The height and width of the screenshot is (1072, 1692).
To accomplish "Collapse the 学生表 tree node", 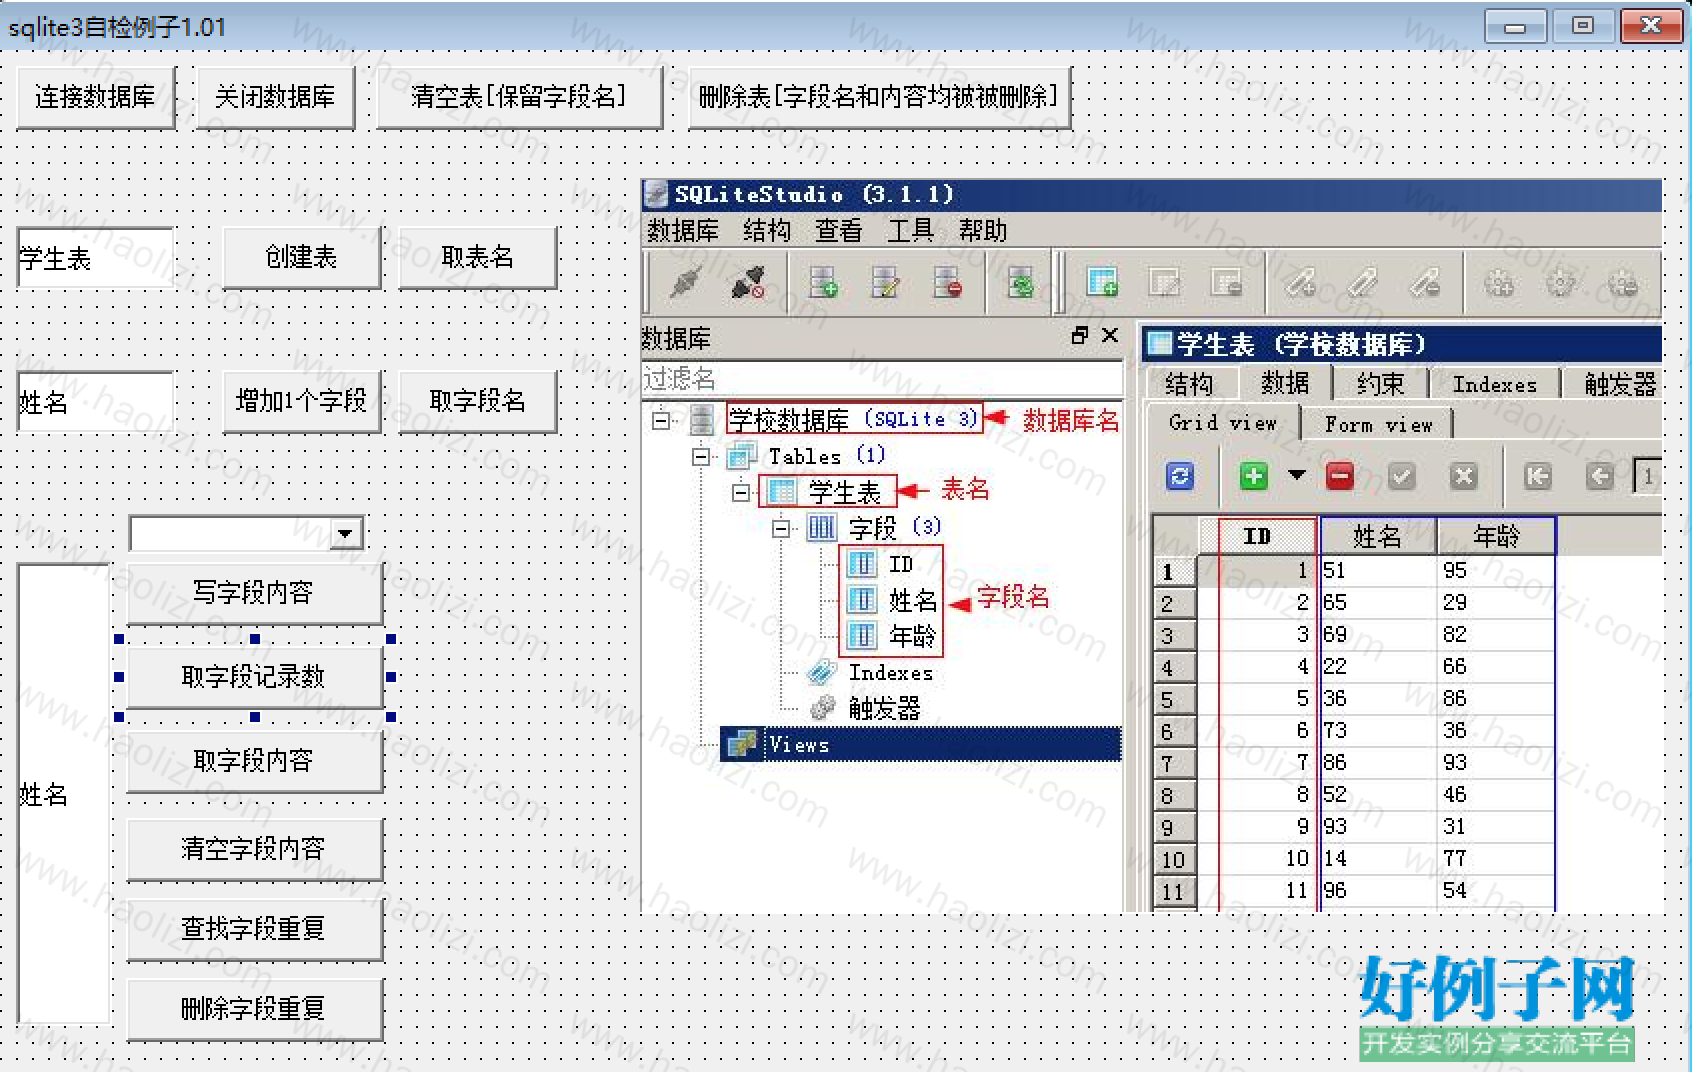I will [x=741, y=492].
